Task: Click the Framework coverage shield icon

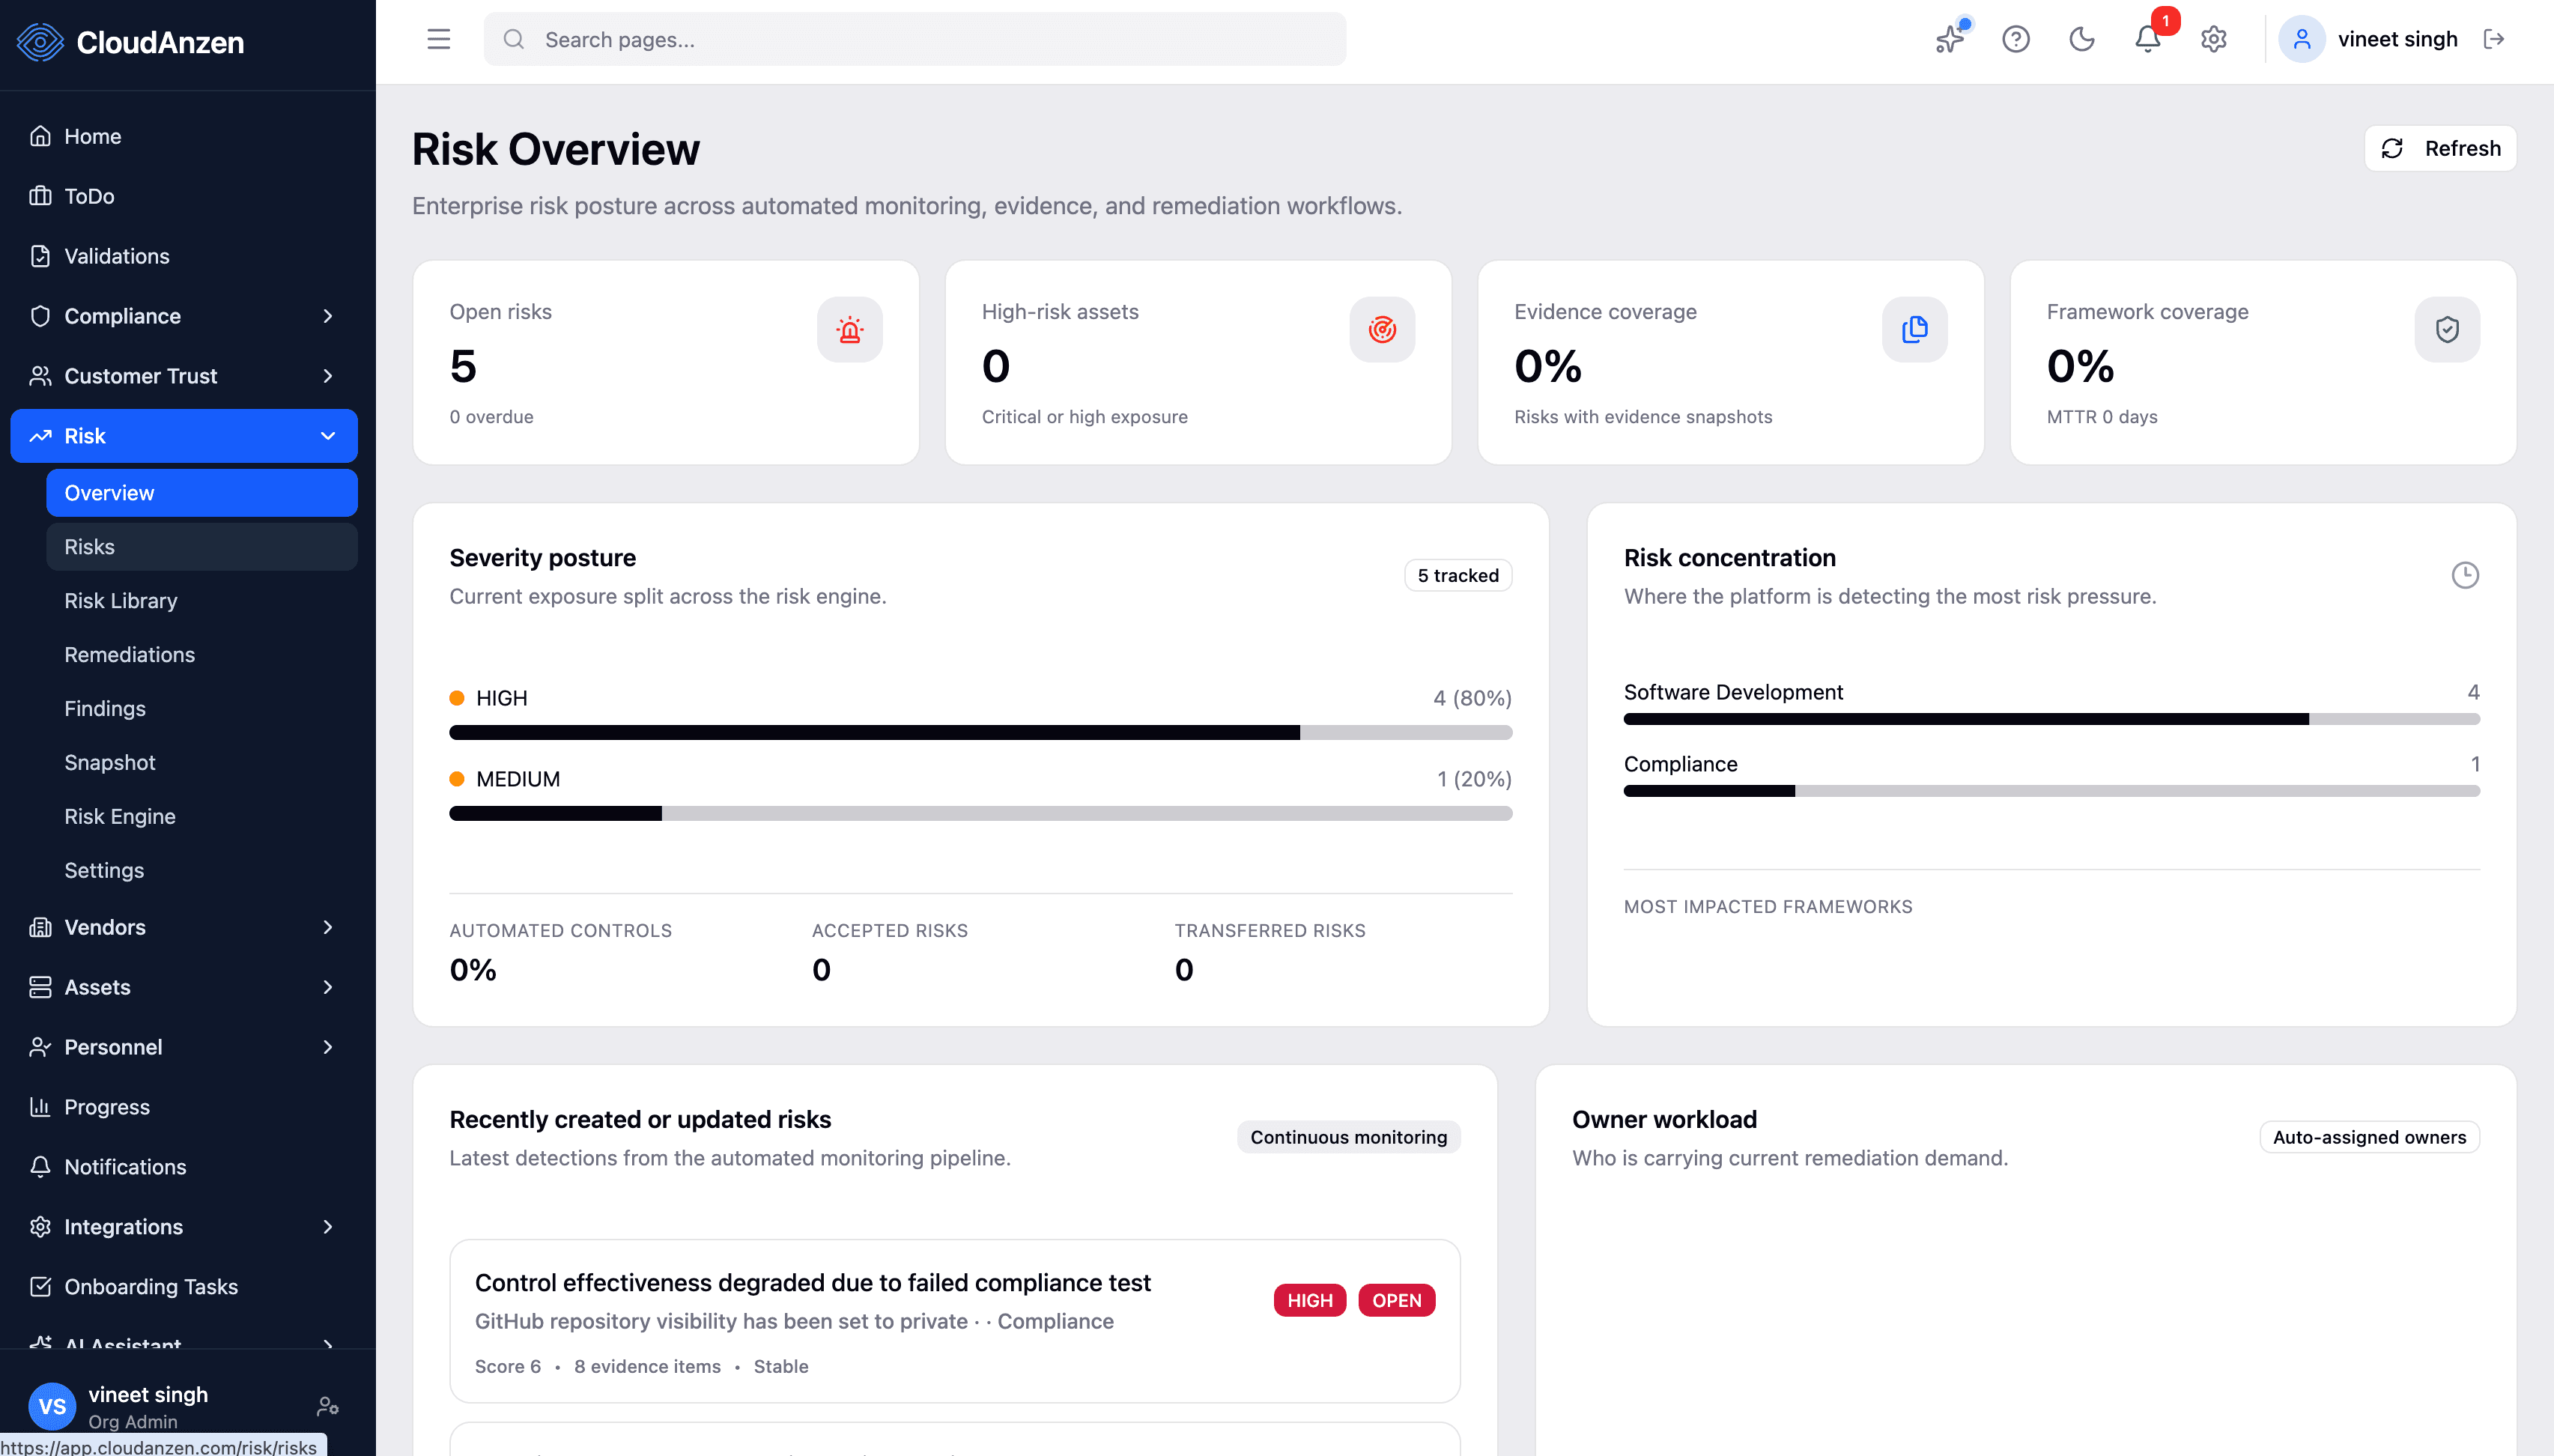Action: 2447,329
